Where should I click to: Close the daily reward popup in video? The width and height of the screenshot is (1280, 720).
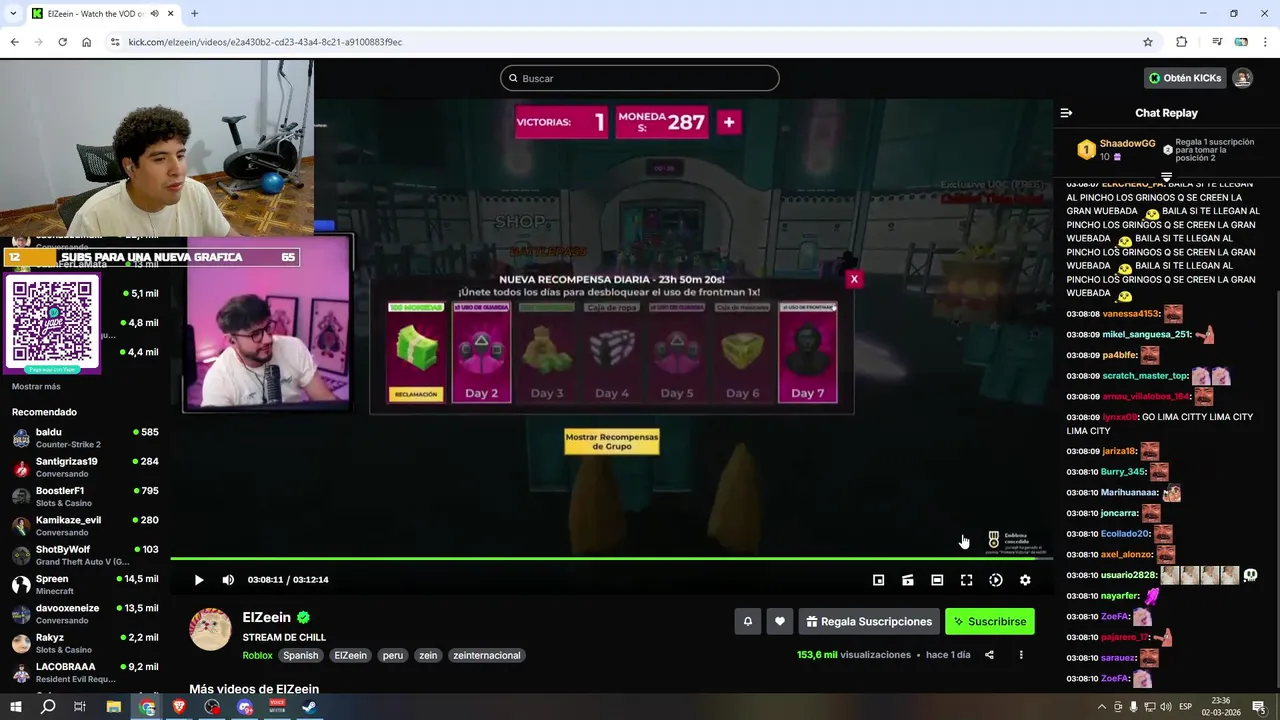click(854, 279)
